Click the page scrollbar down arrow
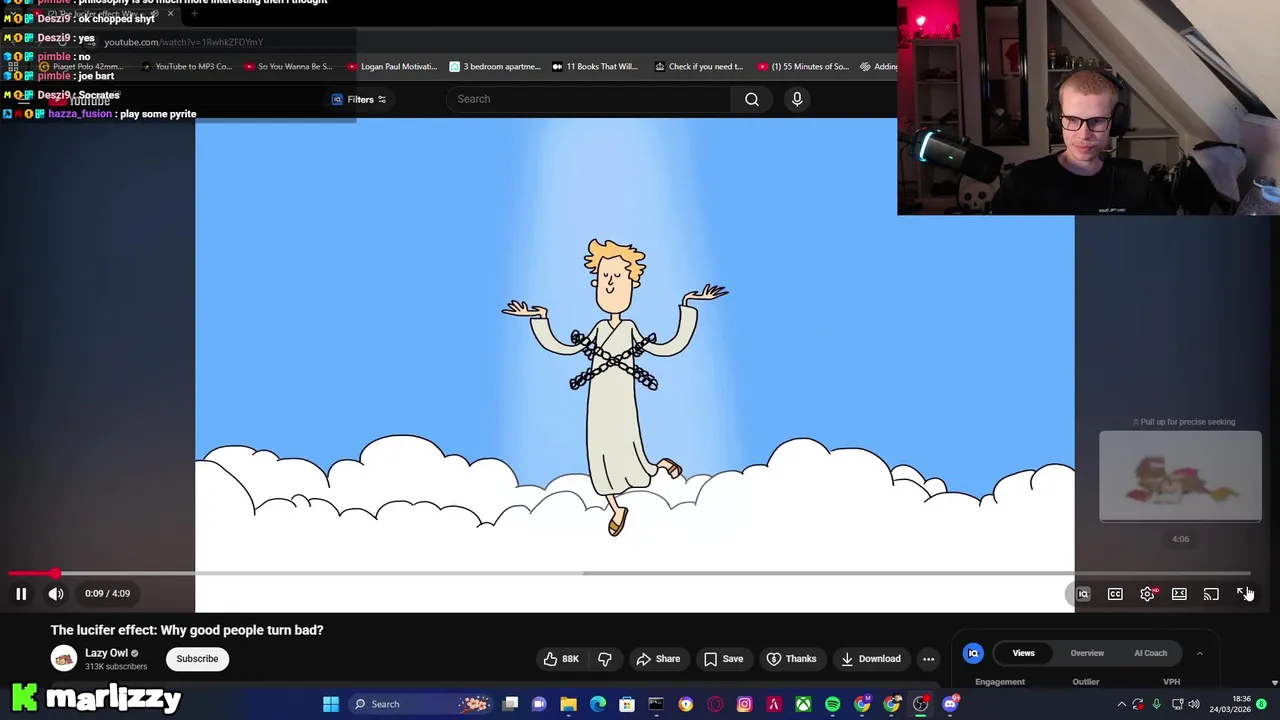 pos(1274,683)
